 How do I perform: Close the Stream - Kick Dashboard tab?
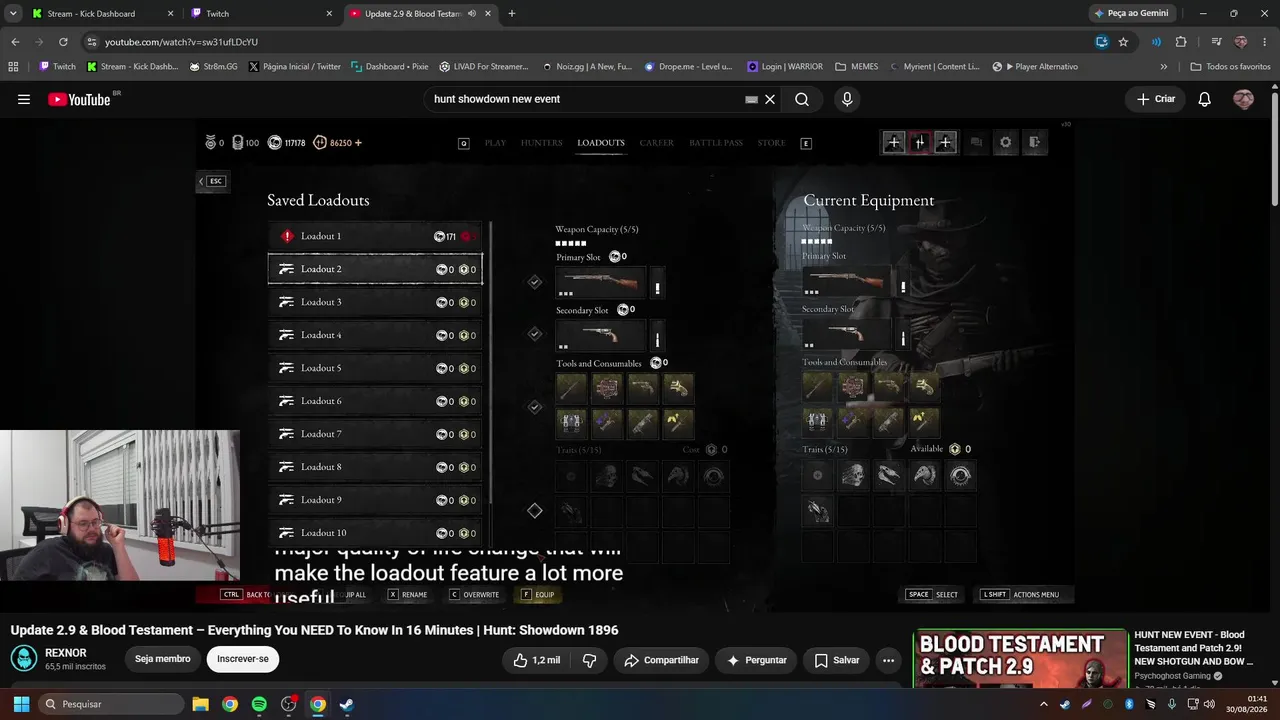(x=170, y=14)
